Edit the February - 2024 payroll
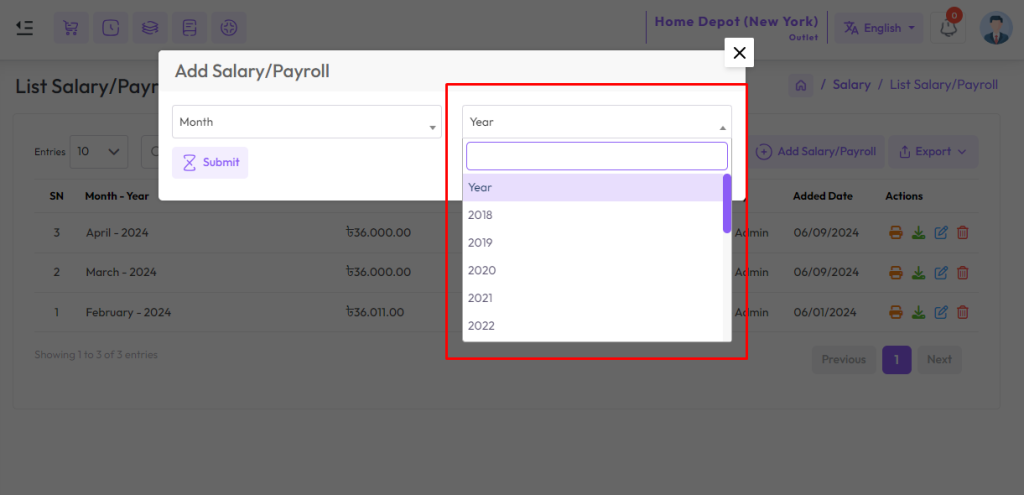Screen dimensions: 1024x495 click(x=940, y=312)
